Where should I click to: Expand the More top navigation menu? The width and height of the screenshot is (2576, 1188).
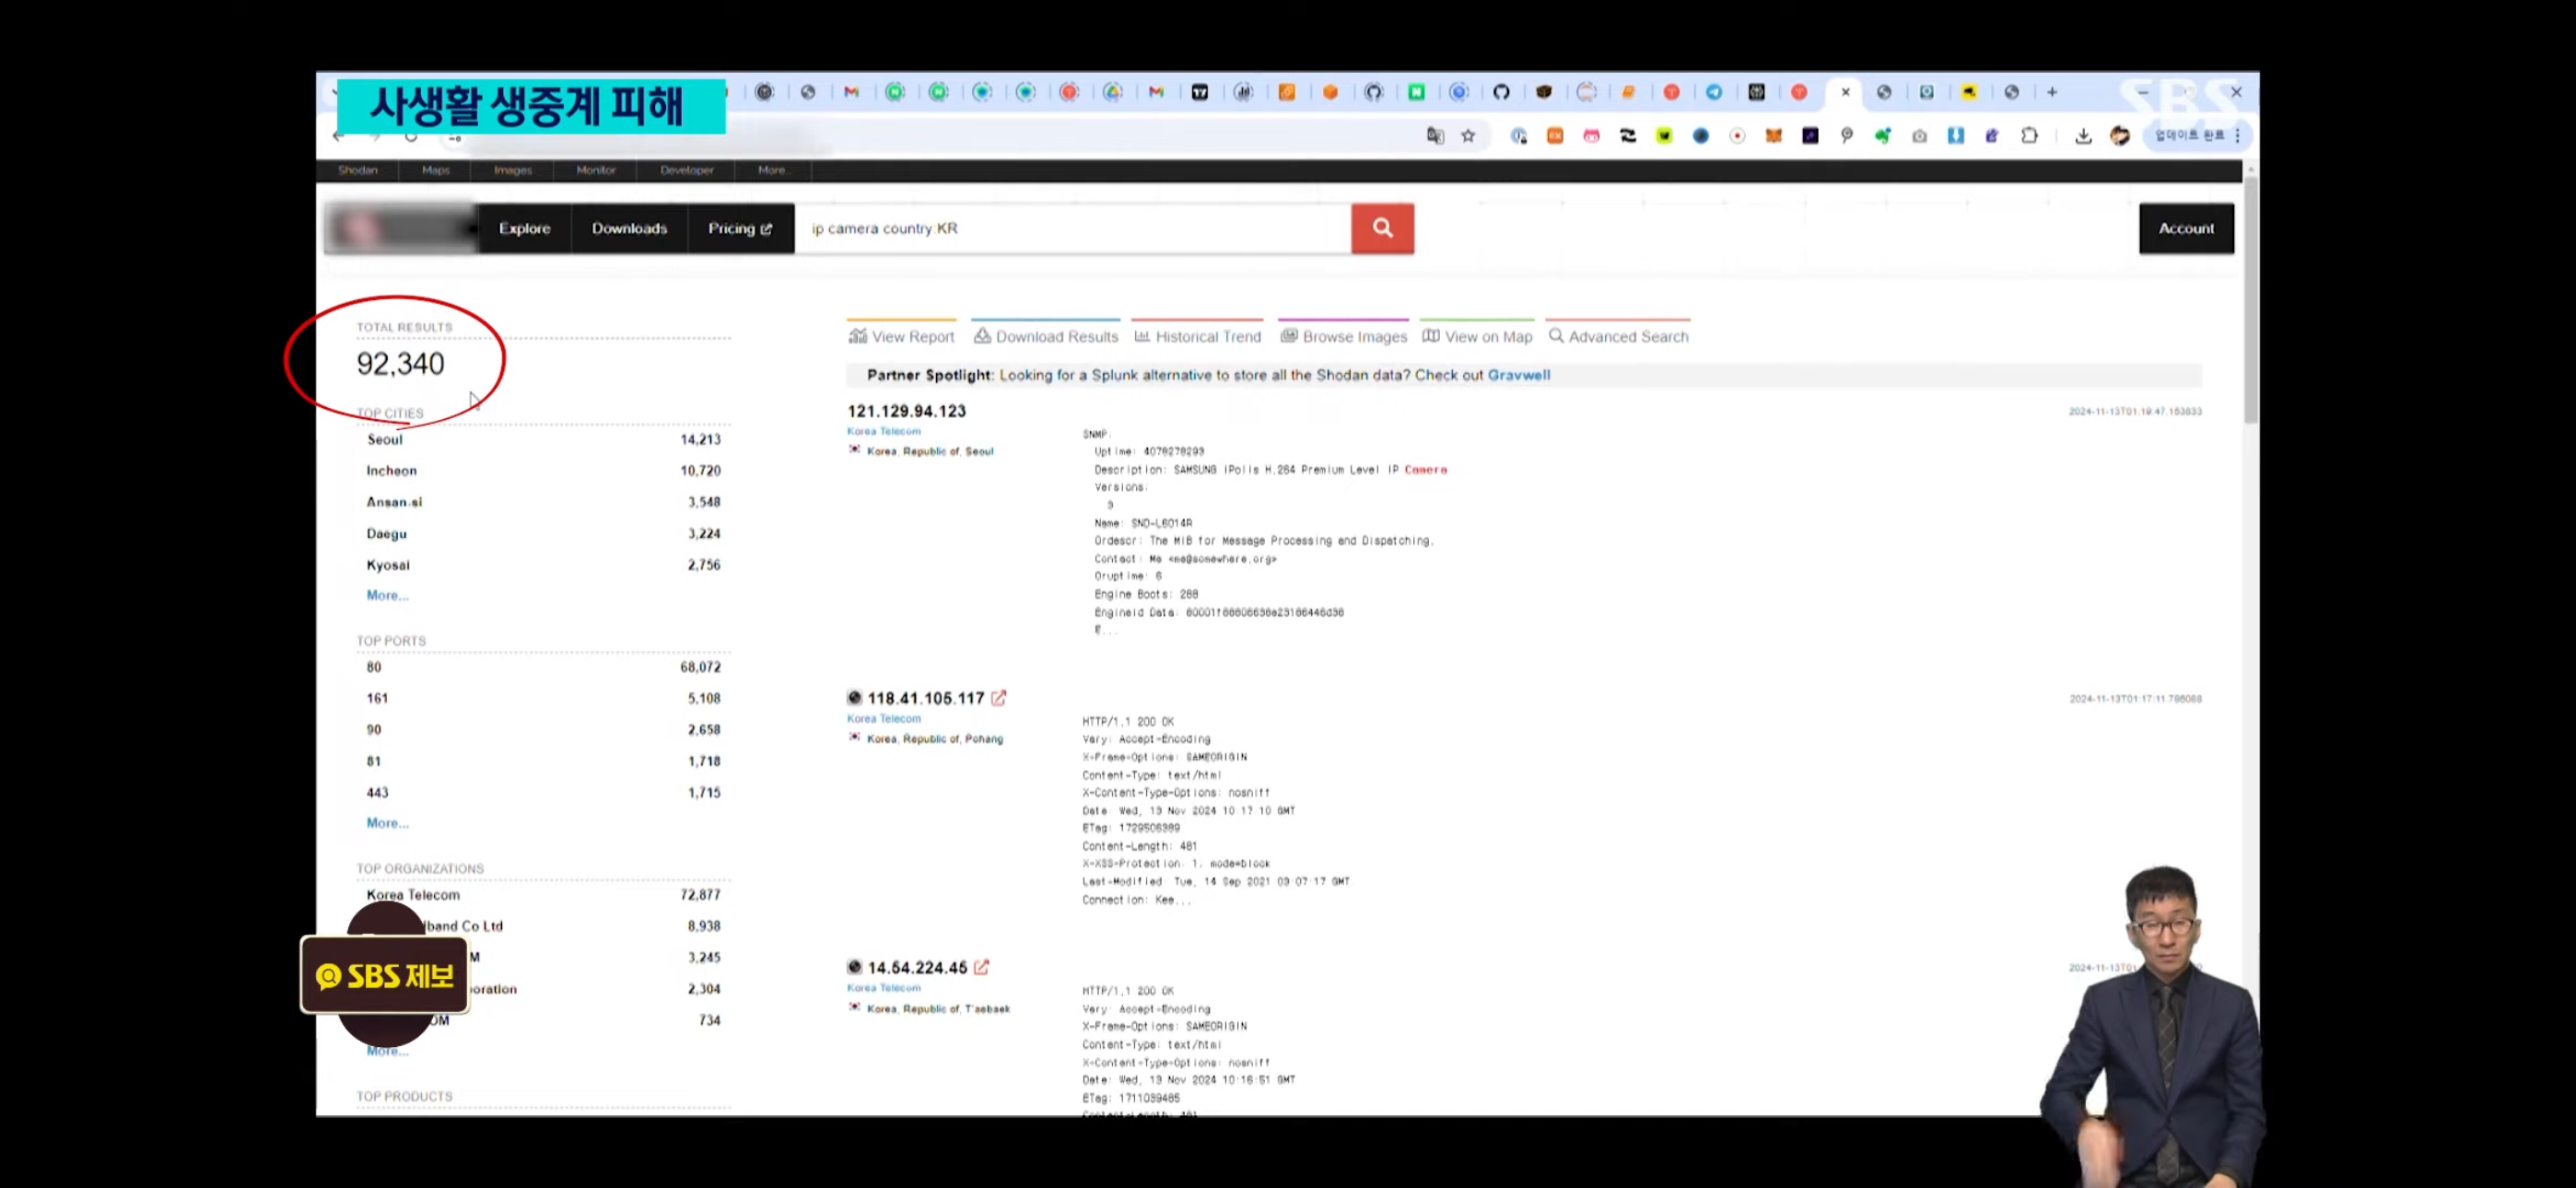(772, 170)
